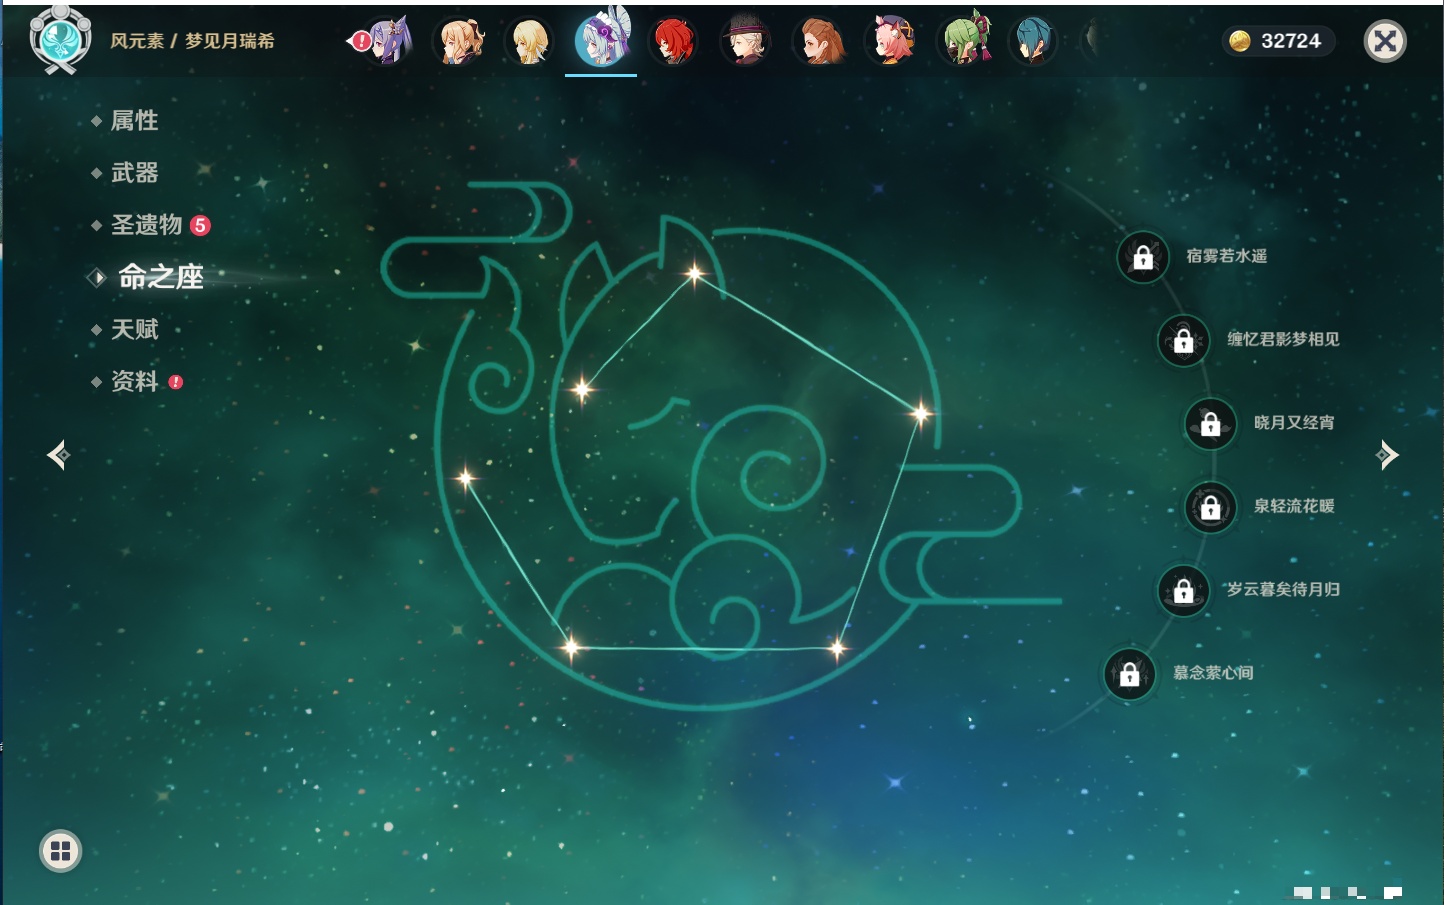Image resolution: width=1444 pixels, height=905 pixels.
Task: Switch to the previous character with left arrow
Action: (x=59, y=455)
